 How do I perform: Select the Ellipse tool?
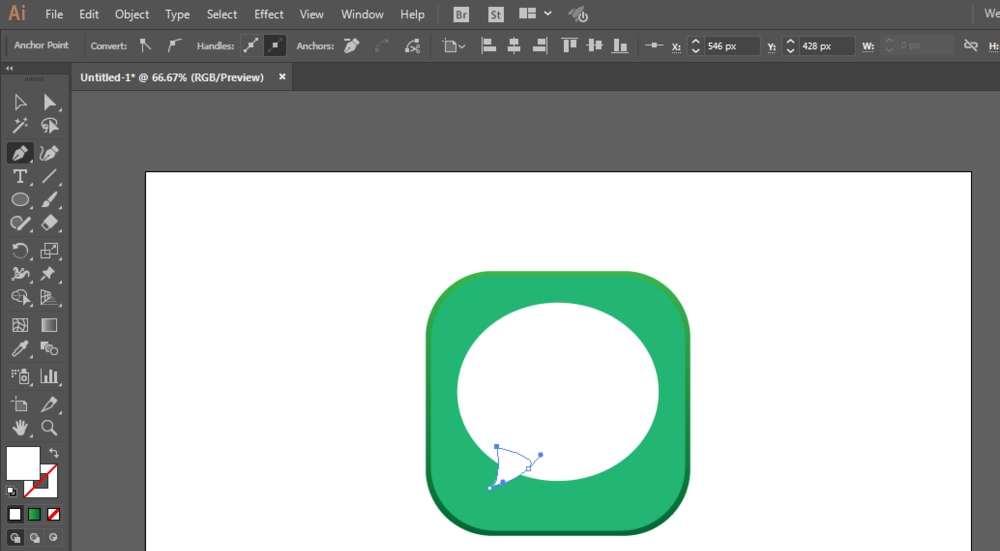coord(20,200)
